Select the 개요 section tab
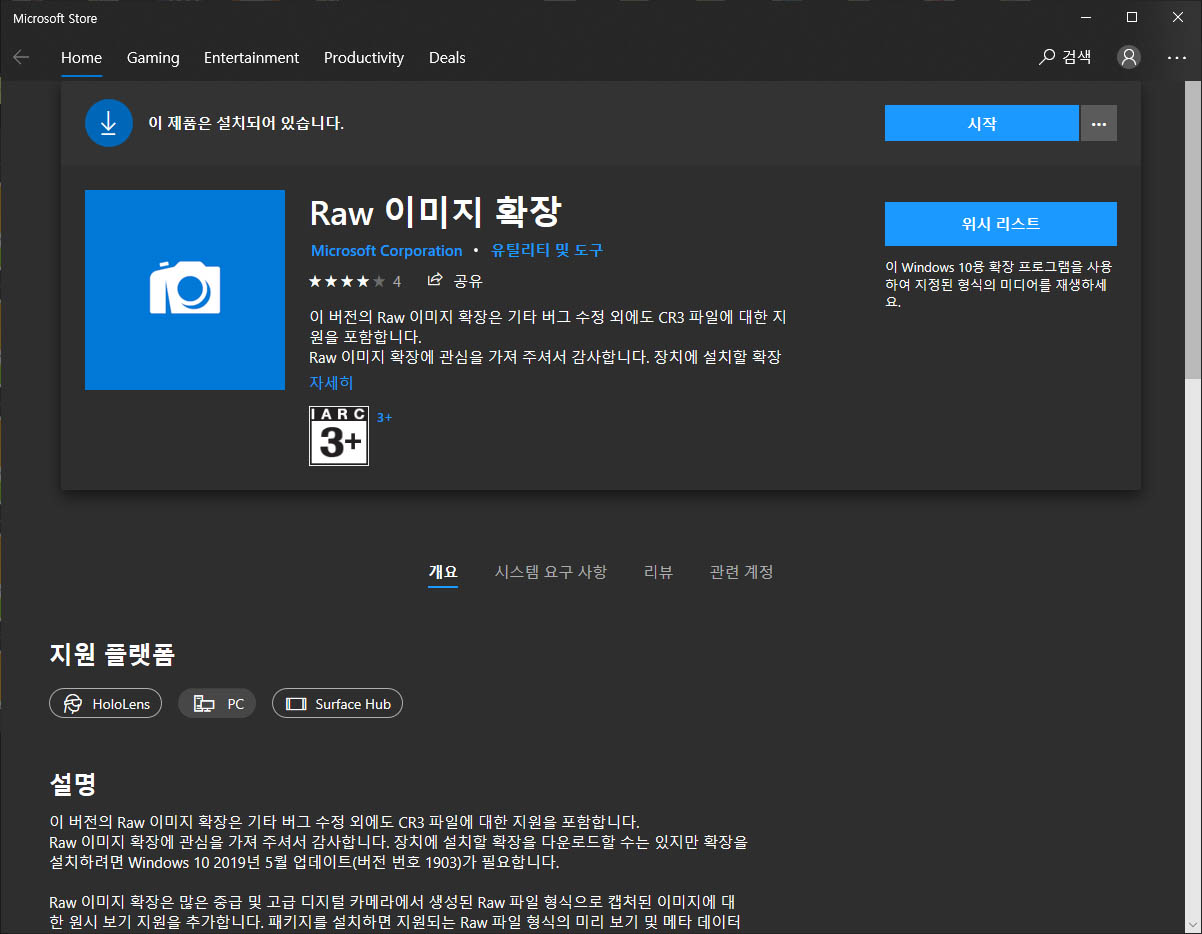The image size is (1202, 934). point(443,572)
